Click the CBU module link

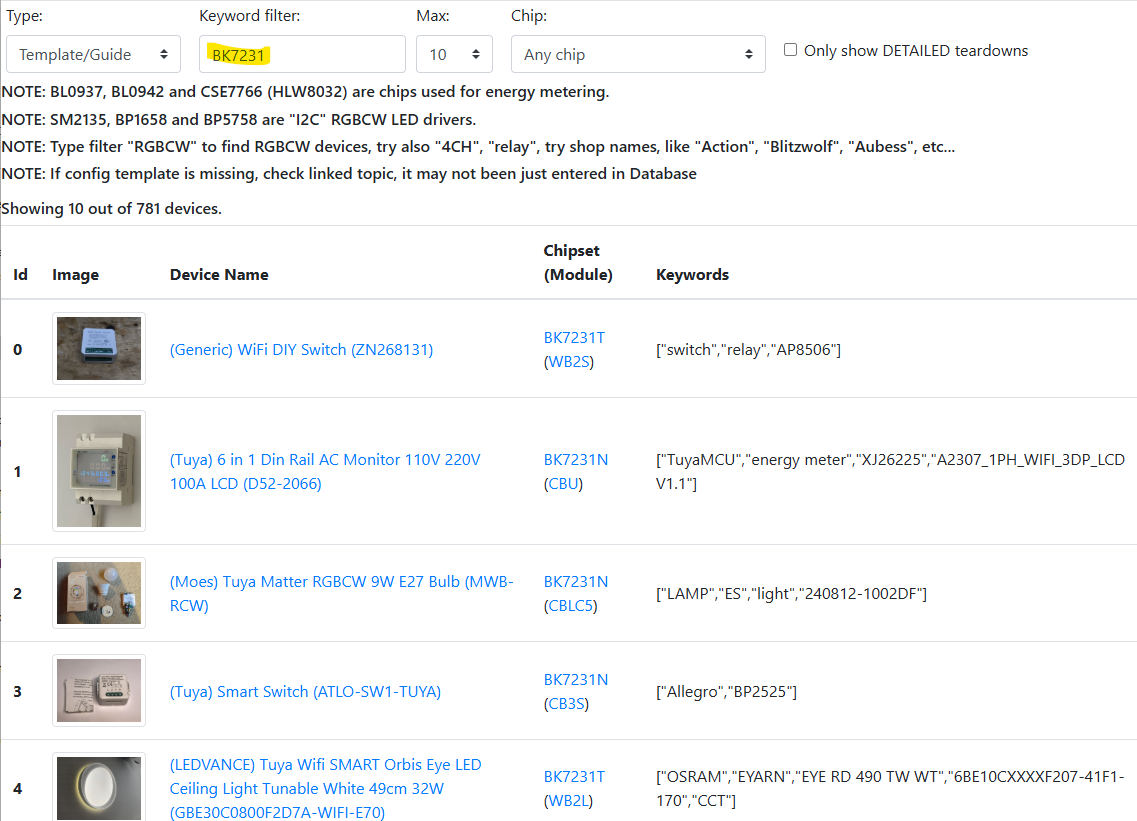click(563, 484)
